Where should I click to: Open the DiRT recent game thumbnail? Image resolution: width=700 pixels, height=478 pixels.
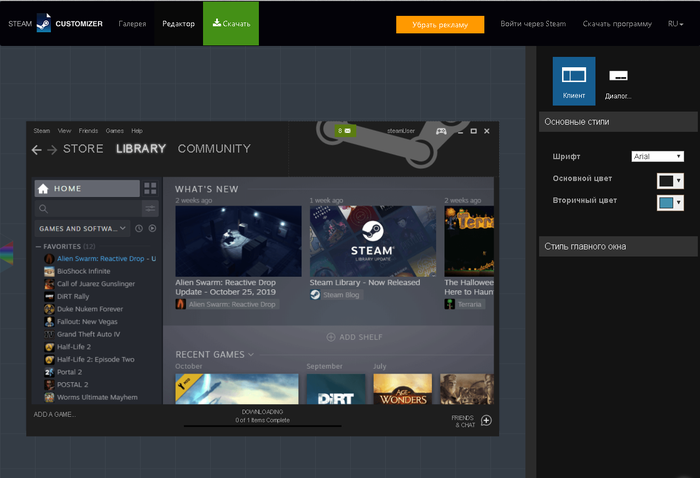click(x=336, y=389)
